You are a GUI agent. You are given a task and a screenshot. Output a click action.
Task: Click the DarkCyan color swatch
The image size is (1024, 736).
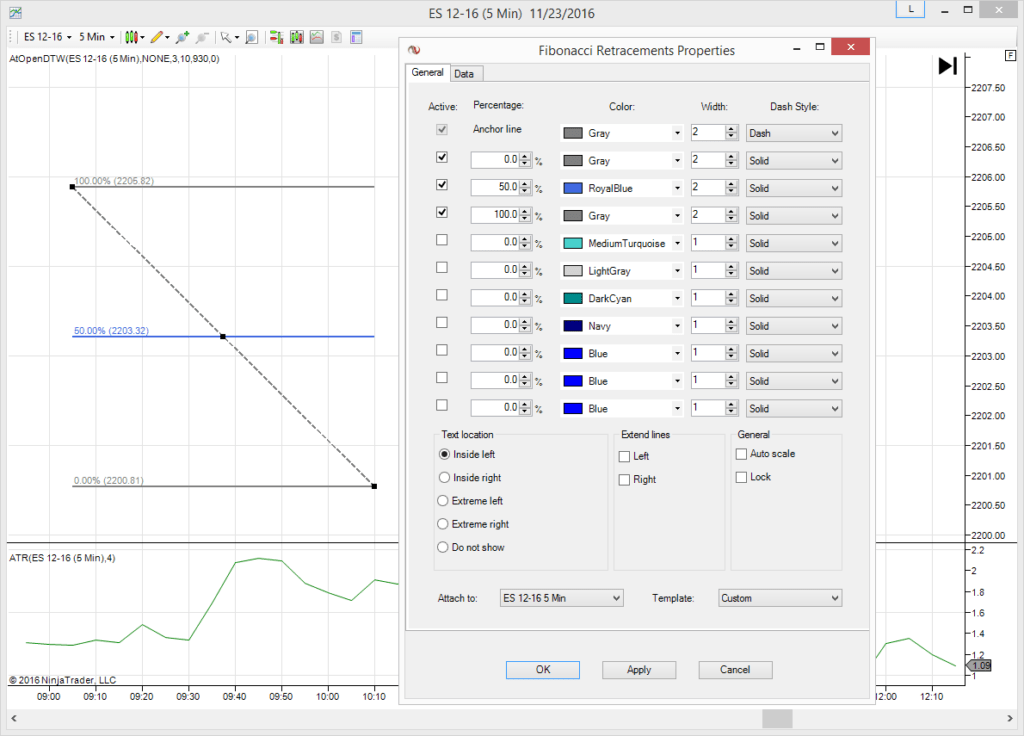573,298
